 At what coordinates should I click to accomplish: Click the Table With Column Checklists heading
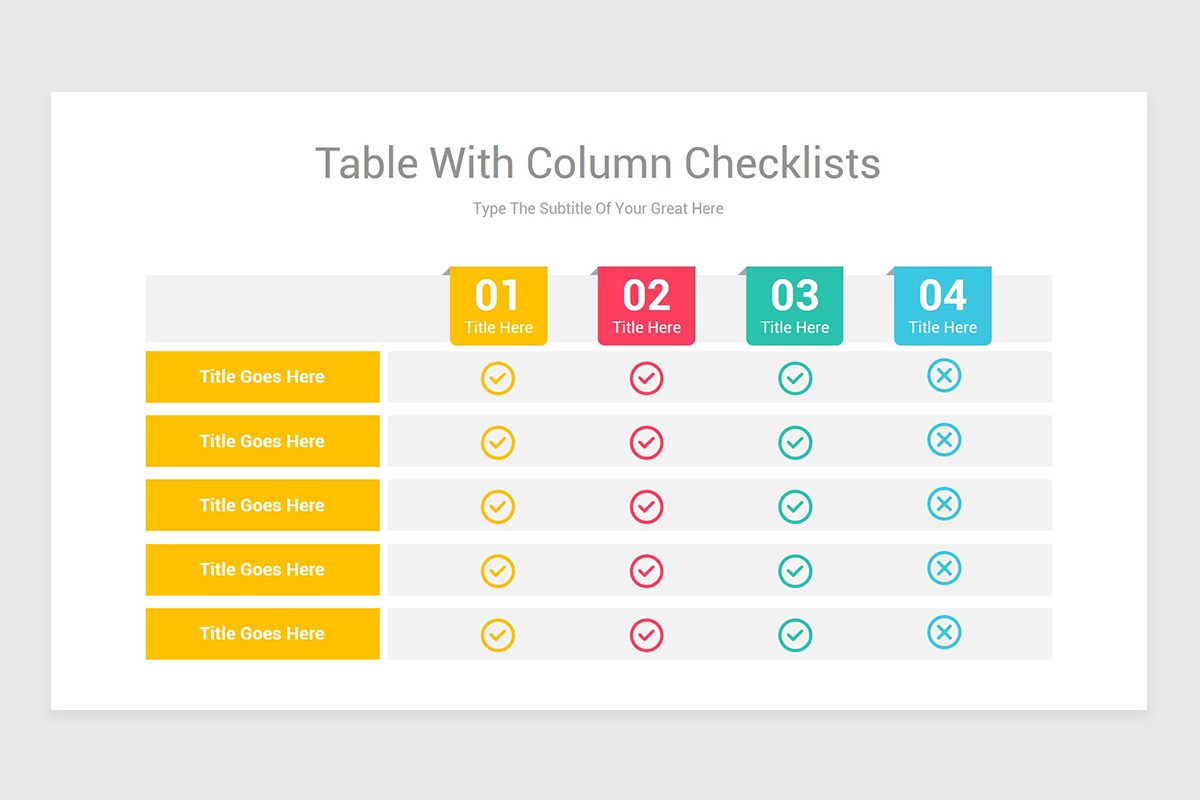pyautogui.click(x=598, y=163)
